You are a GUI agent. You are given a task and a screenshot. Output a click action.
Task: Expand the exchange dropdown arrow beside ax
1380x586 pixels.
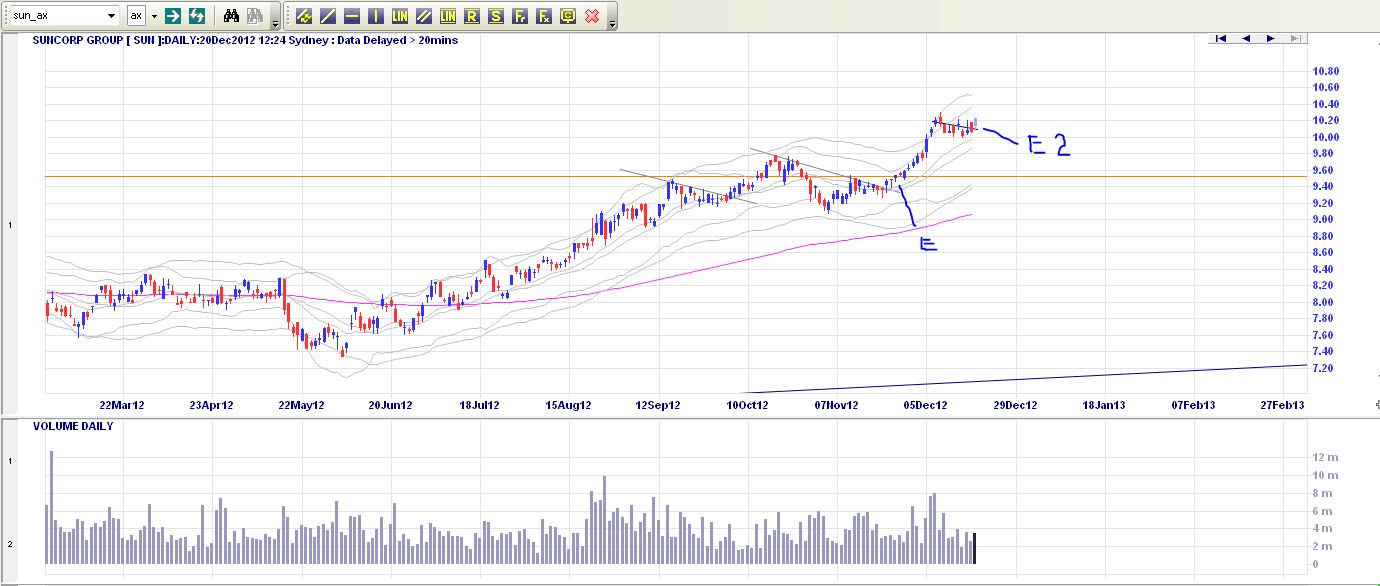point(154,16)
